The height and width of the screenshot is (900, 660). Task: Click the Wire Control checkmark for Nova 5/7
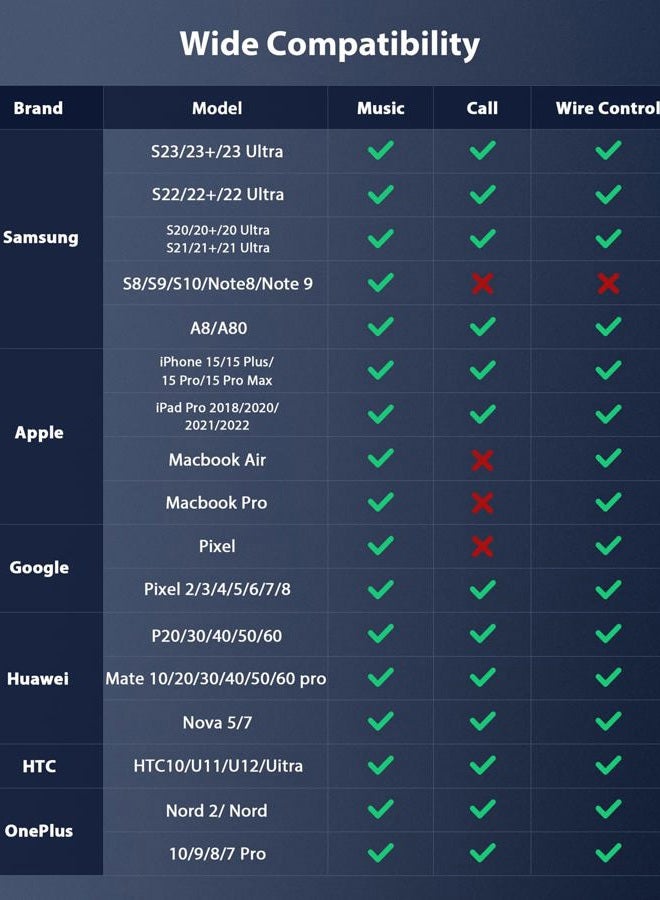608,721
